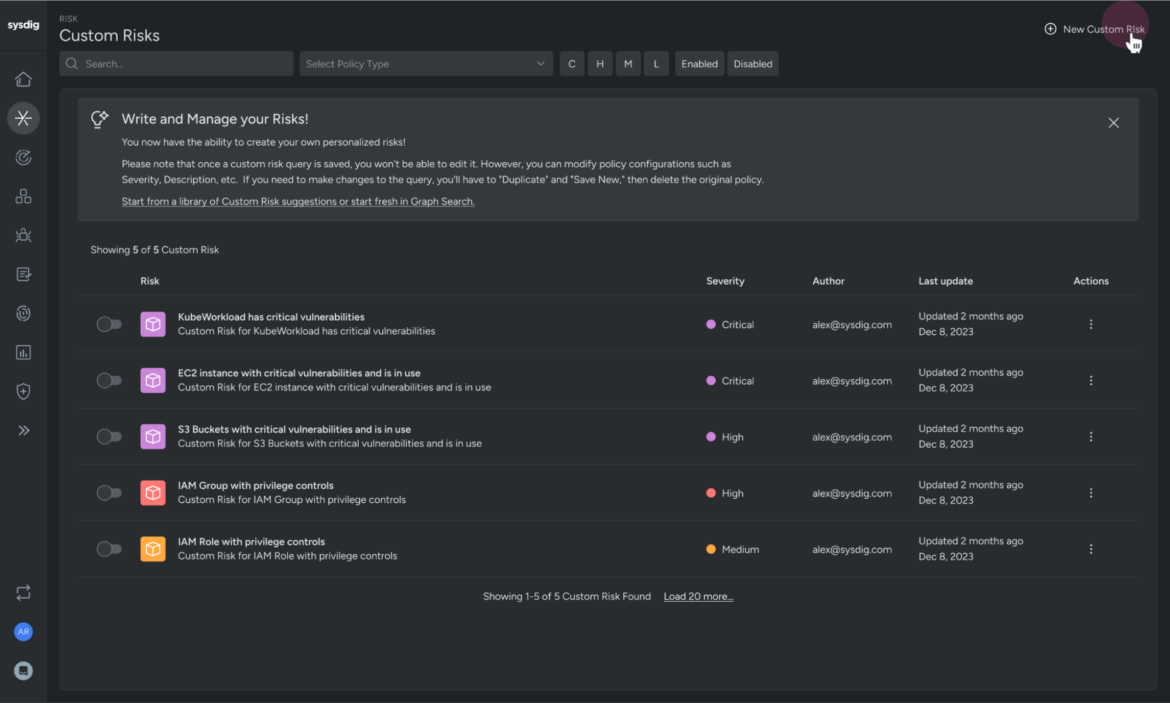The width and height of the screenshot is (1170, 703).
Task: Filter by Critical severity C button
Action: (x=572, y=64)
